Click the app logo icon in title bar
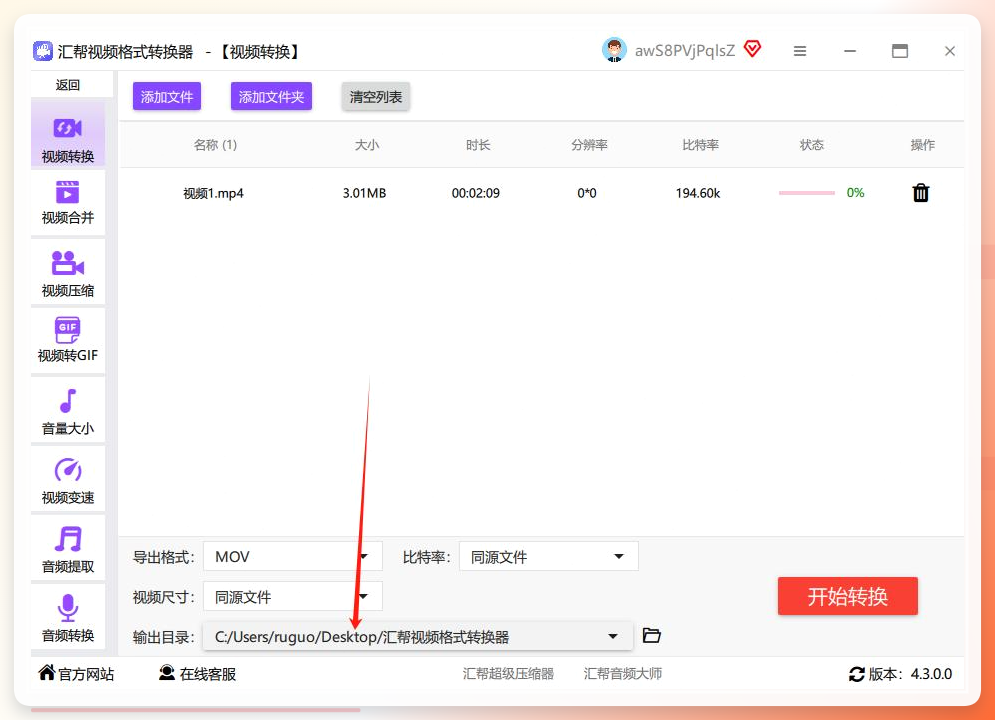This screenshot has width=995, height=720. point(43,51)
